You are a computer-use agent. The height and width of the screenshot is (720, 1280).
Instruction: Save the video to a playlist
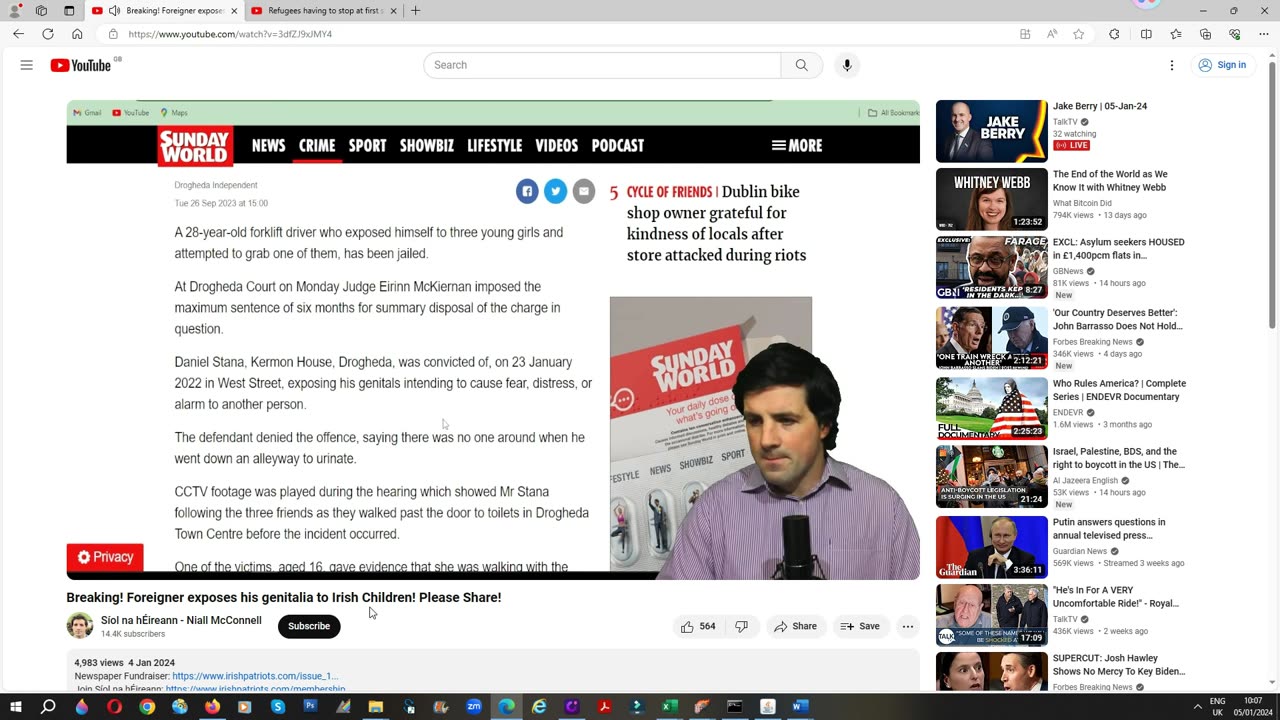click(860, 626)
